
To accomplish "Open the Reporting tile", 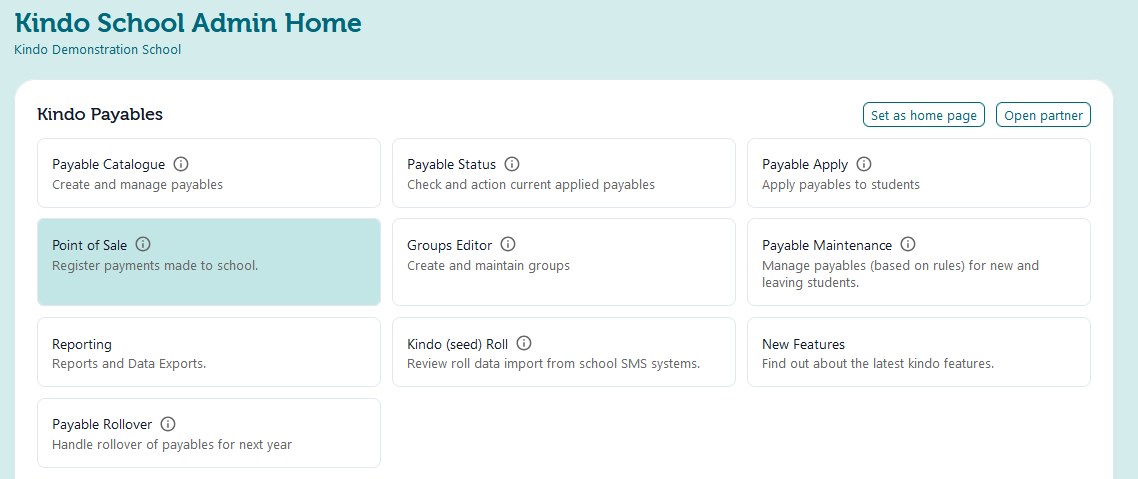I will click(209, 352).
